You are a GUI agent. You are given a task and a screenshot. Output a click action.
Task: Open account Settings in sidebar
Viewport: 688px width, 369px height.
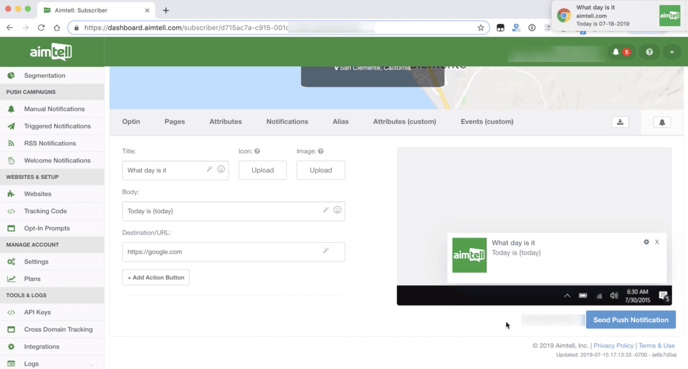(36, 262)
